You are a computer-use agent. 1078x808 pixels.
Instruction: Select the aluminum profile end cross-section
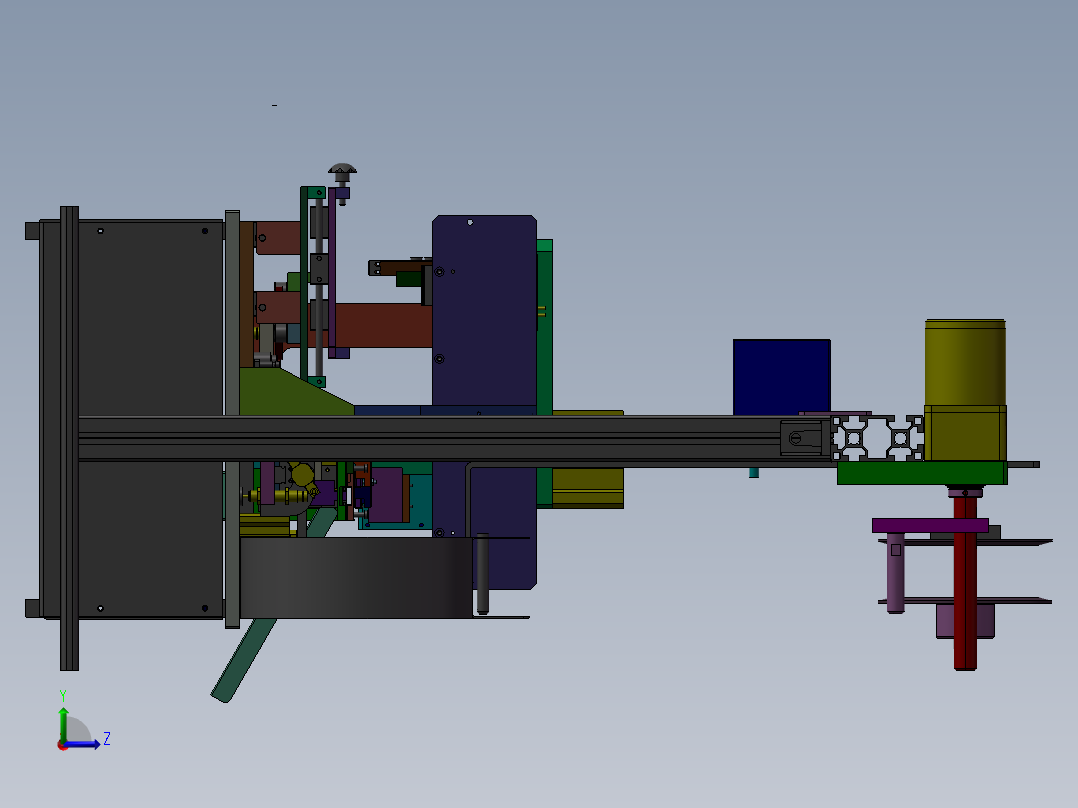tap(877, 438)
